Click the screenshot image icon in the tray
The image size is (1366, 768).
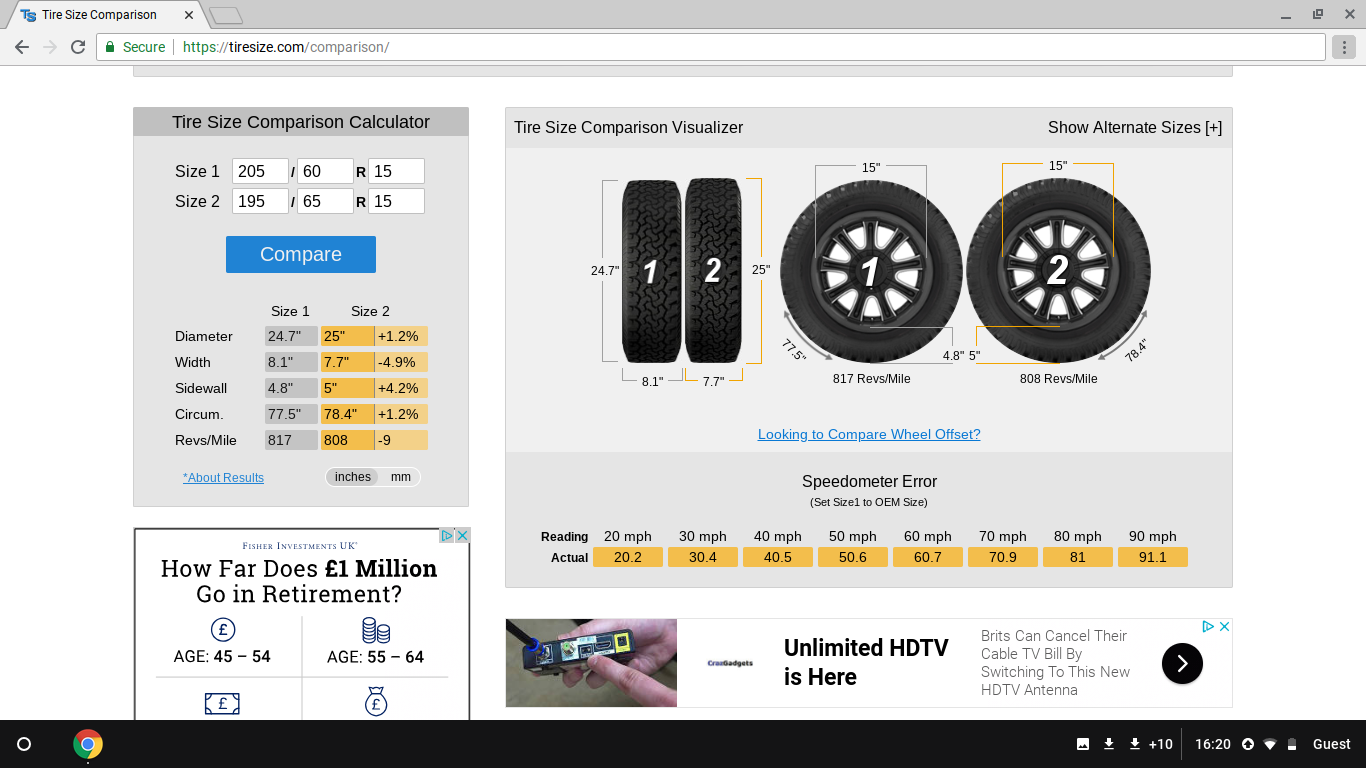pyautogui.click(x=1084, y=744)
